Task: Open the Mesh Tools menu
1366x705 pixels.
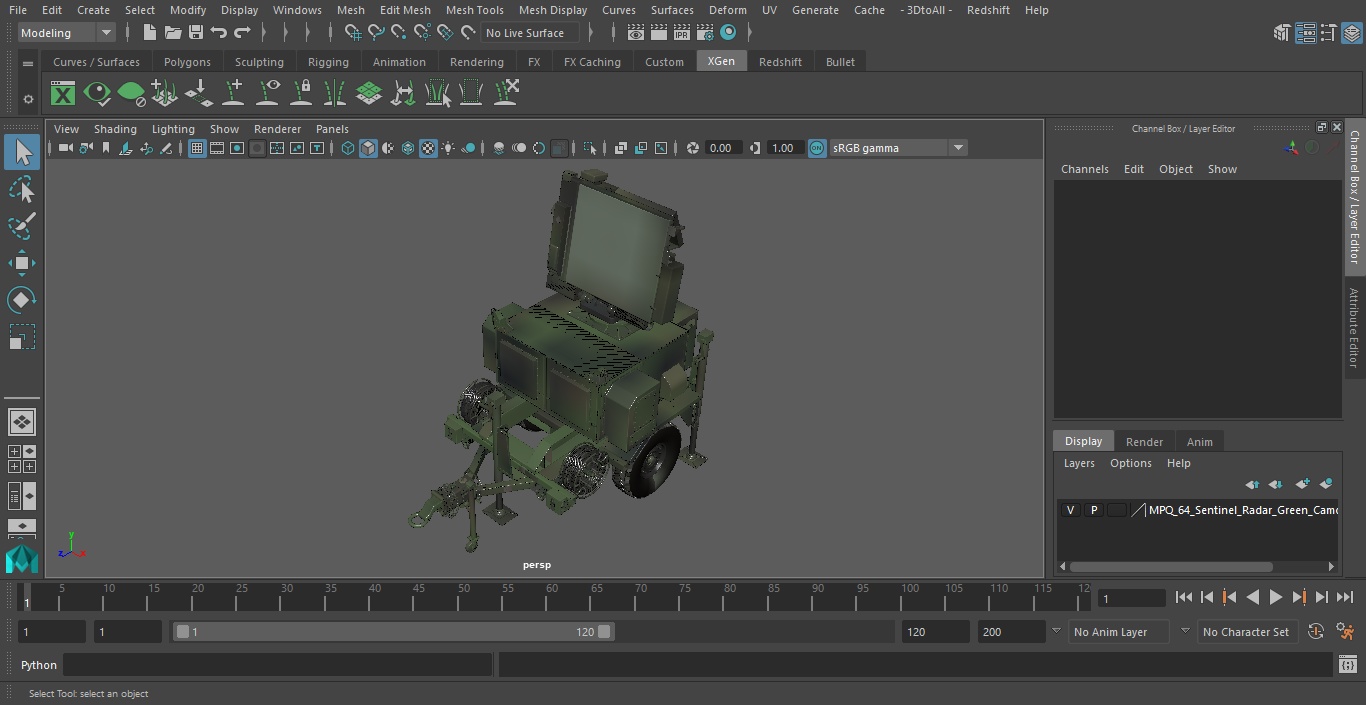Action: tap(474, 10)
